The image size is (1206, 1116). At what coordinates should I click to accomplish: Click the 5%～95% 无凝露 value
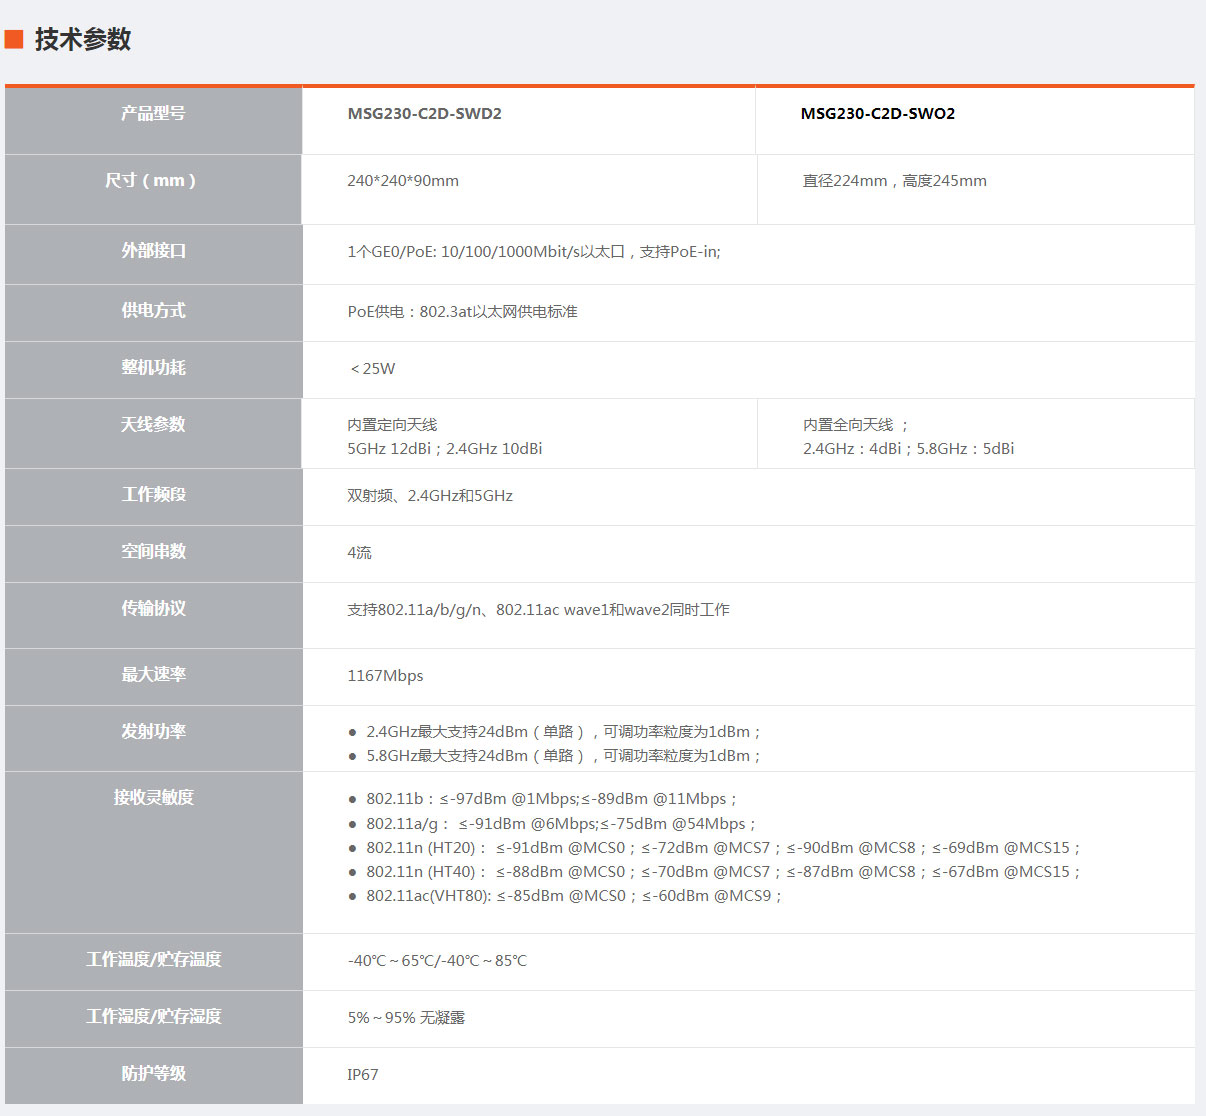pyautogui.click(x=406, y=1018)
